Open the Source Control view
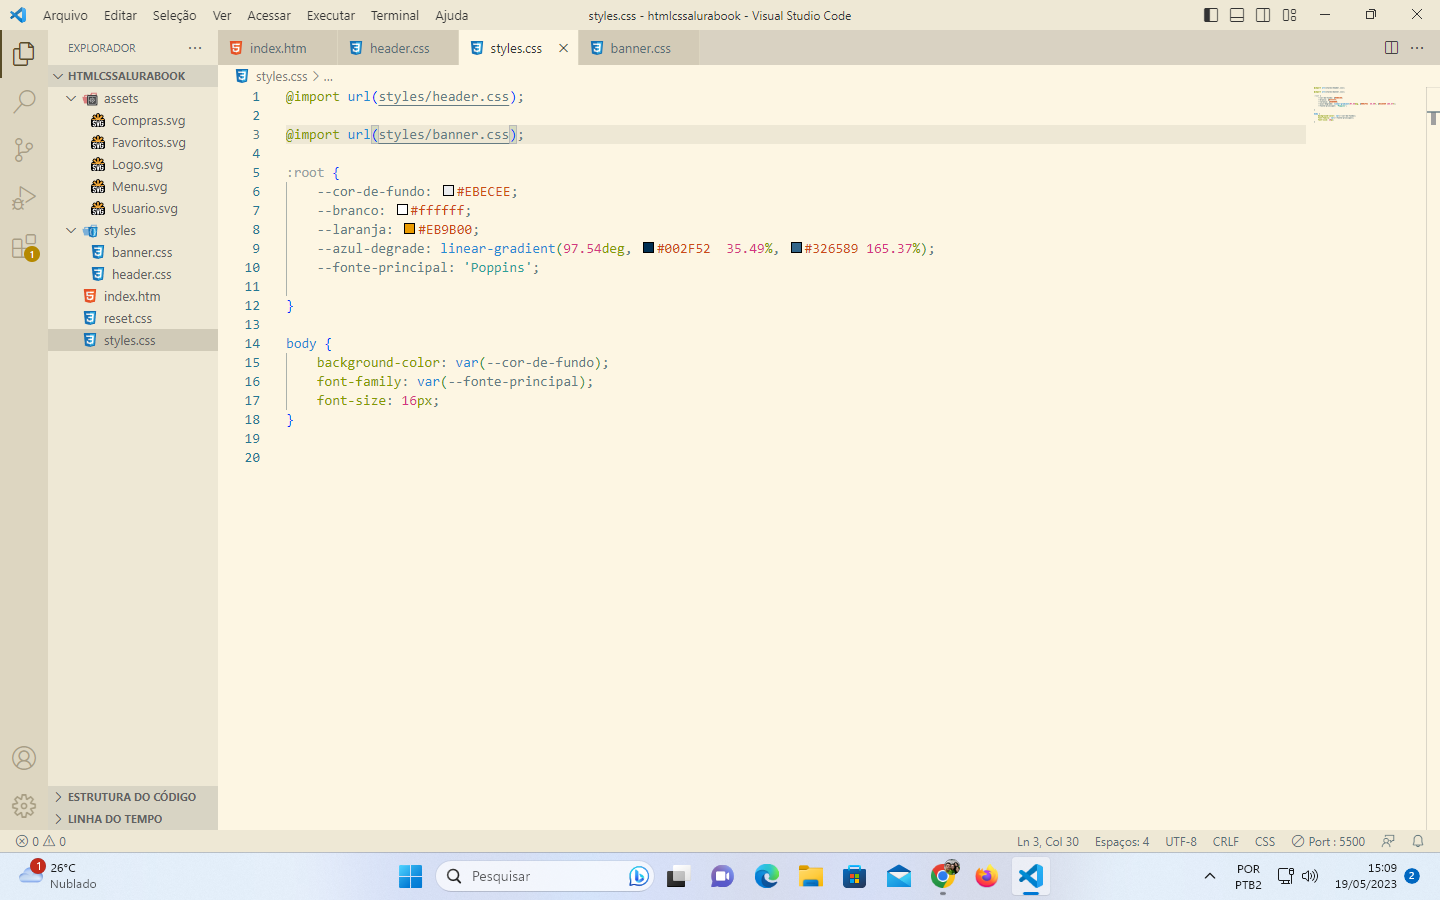Screen dimensions: 1440x900 (x=24, y=150)
